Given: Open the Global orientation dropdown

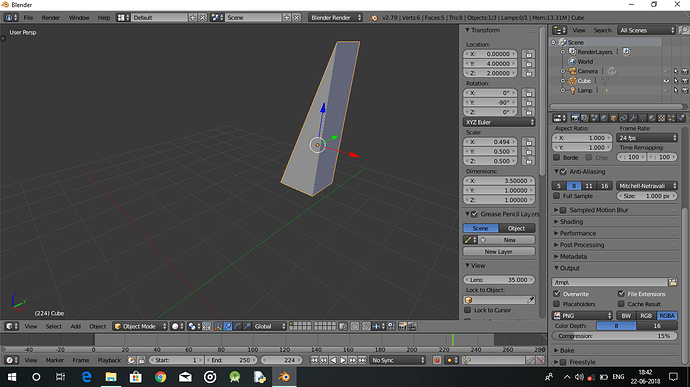Looking at the screenshot, I should 270,326.
